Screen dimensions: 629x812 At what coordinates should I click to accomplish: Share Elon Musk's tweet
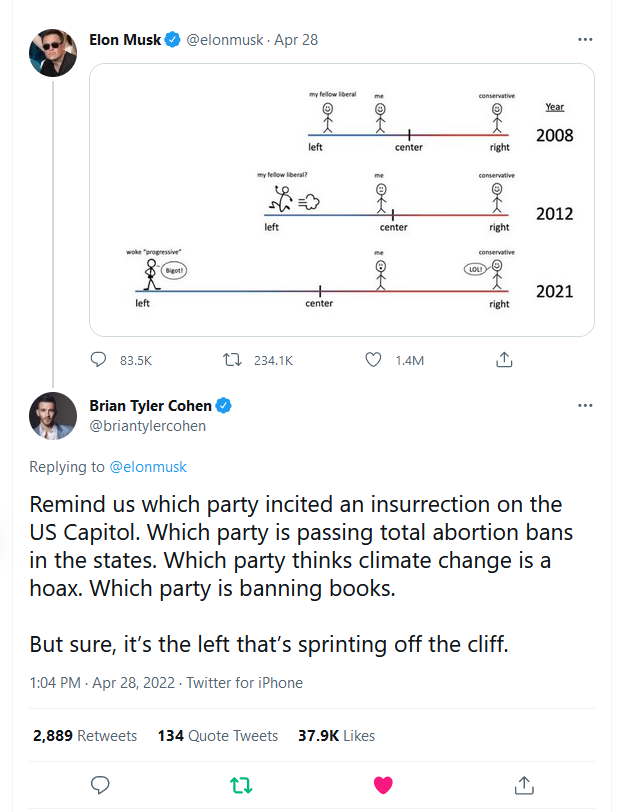(505, 359)
